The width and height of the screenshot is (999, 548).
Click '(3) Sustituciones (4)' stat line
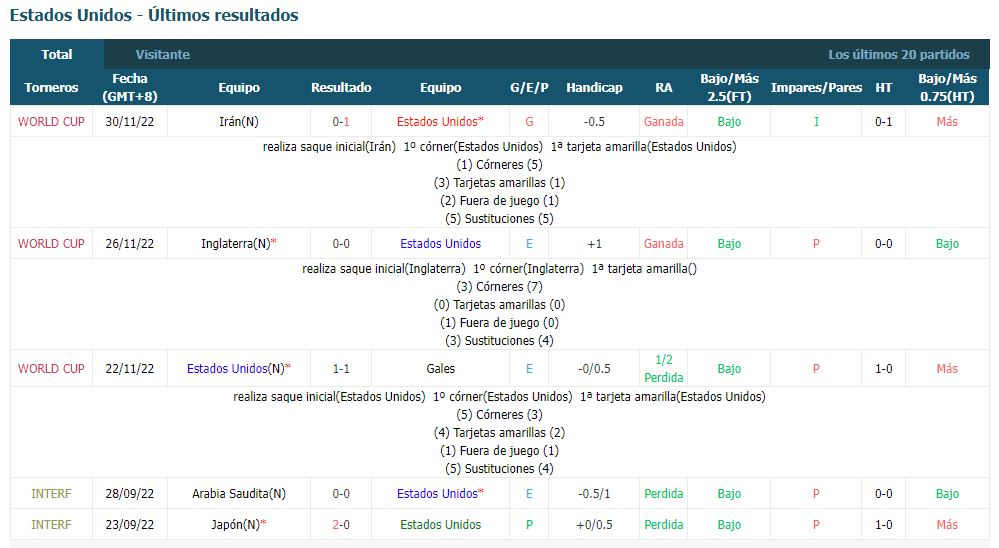tap(499, 341)
